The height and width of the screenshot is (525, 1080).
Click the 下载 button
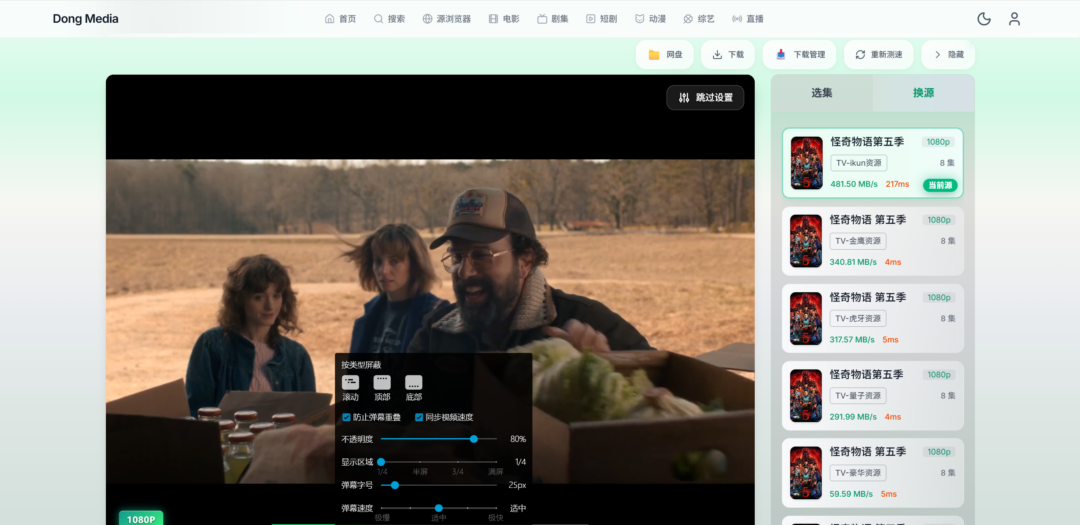click(728, 54)
